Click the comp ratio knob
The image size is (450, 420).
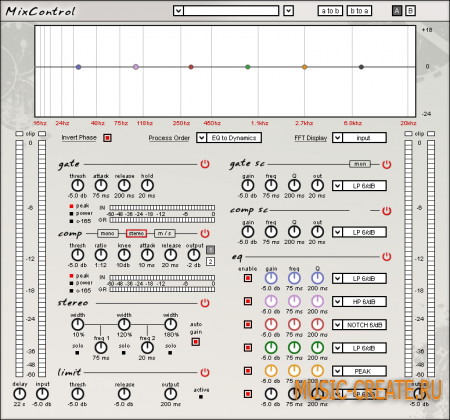point(101,255)
